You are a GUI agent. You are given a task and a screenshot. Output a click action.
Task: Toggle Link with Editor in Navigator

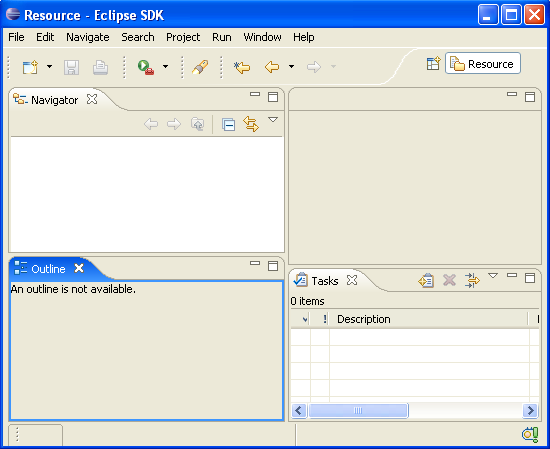tap(251, 124)
